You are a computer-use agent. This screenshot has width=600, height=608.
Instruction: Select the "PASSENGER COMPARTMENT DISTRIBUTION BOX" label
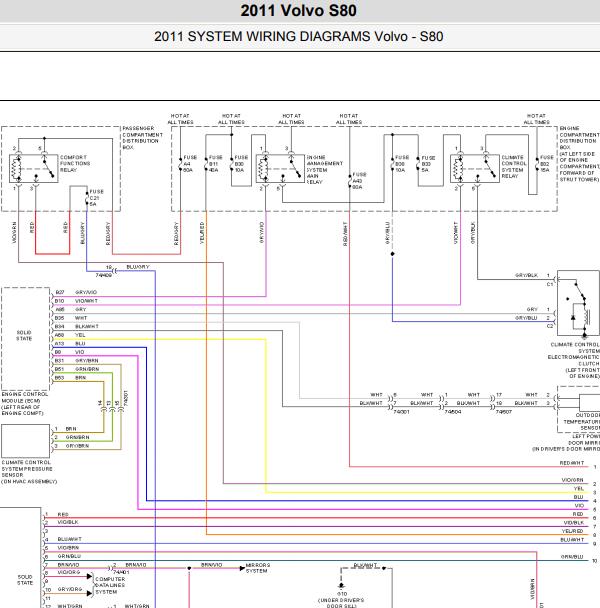(x=143, y=138)
